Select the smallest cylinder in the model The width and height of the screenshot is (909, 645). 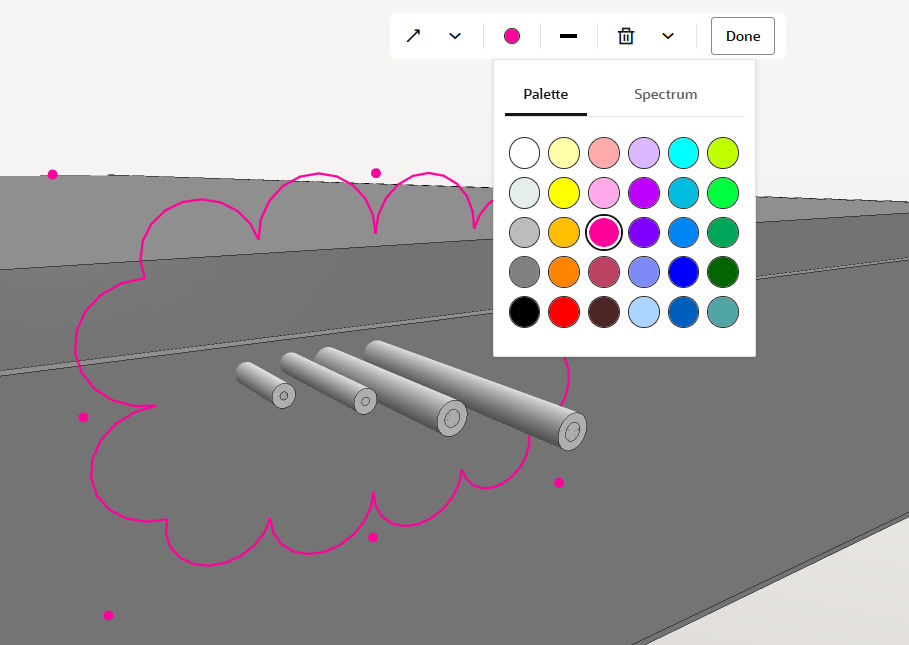(x=264, y=384)
